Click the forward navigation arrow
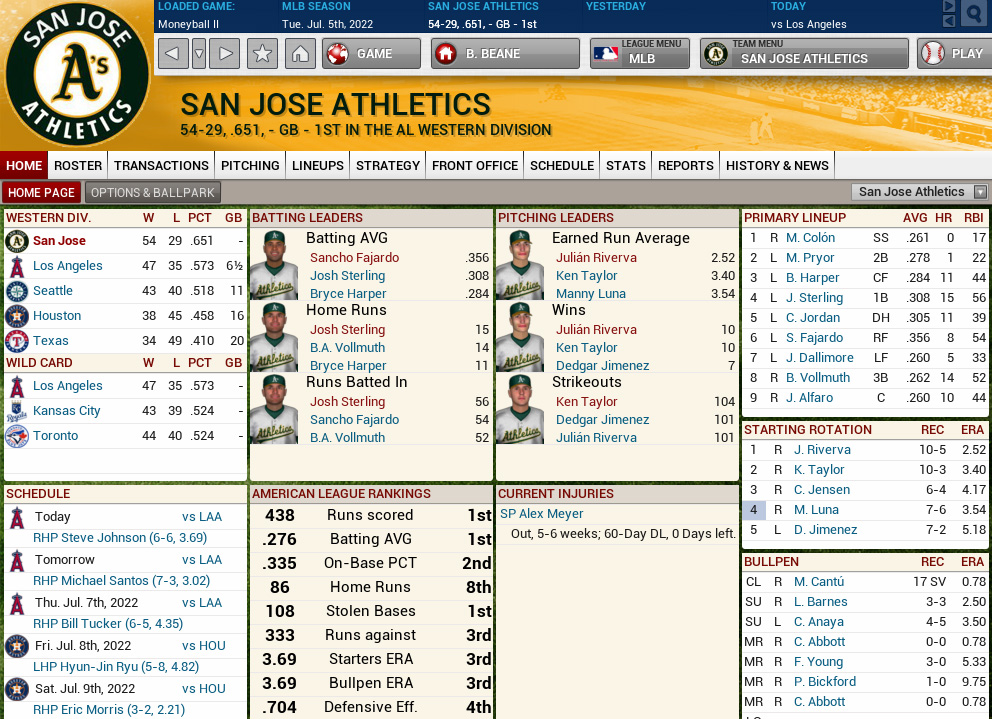 [225, 54]
